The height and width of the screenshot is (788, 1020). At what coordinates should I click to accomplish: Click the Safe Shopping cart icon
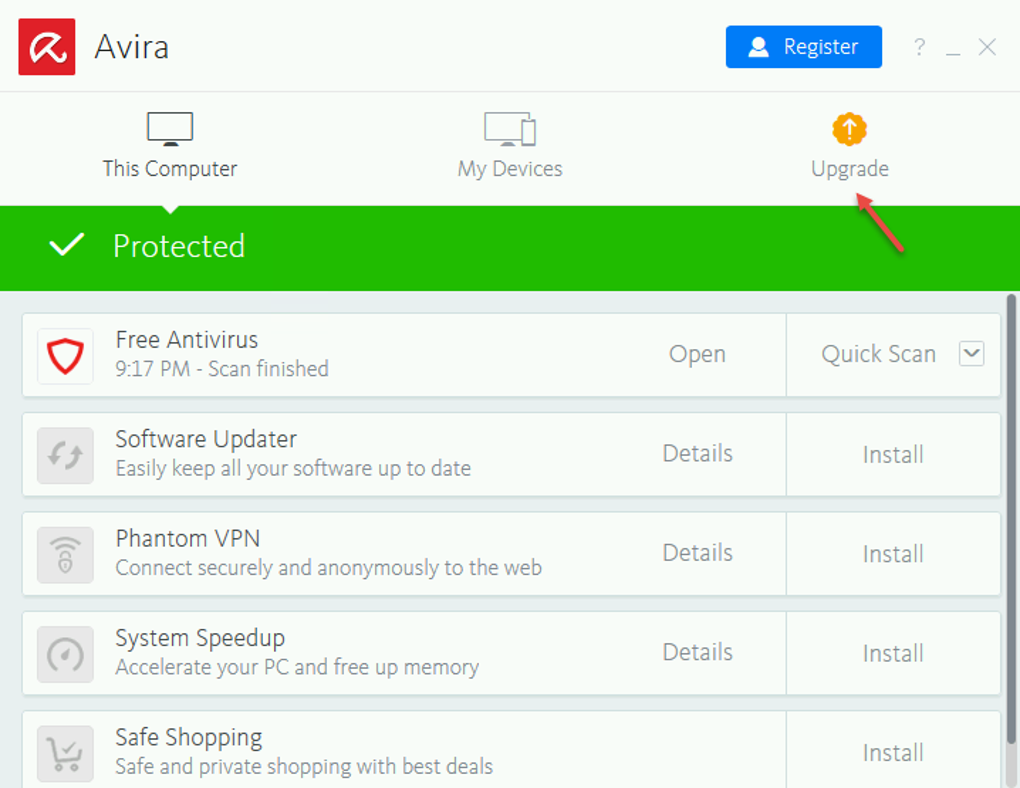(64, 750)
